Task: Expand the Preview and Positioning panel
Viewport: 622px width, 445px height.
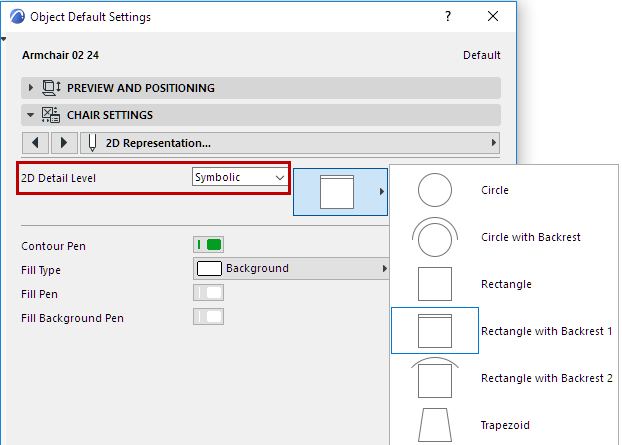Action: (31, 88)
